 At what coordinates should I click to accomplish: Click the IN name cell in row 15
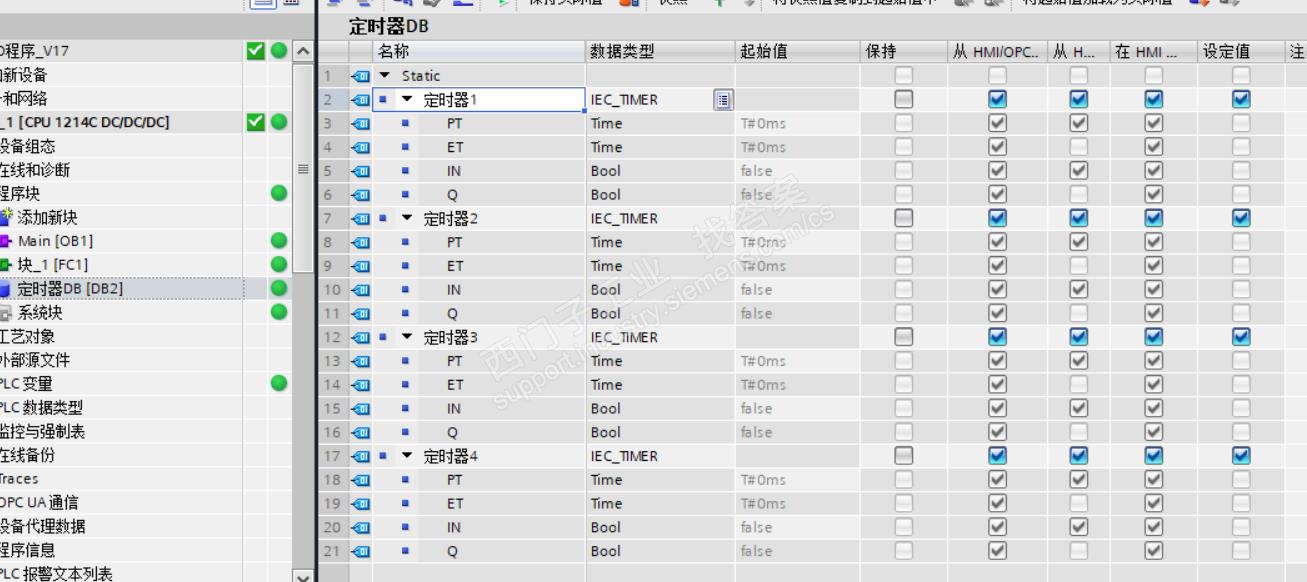pos(454,408)
